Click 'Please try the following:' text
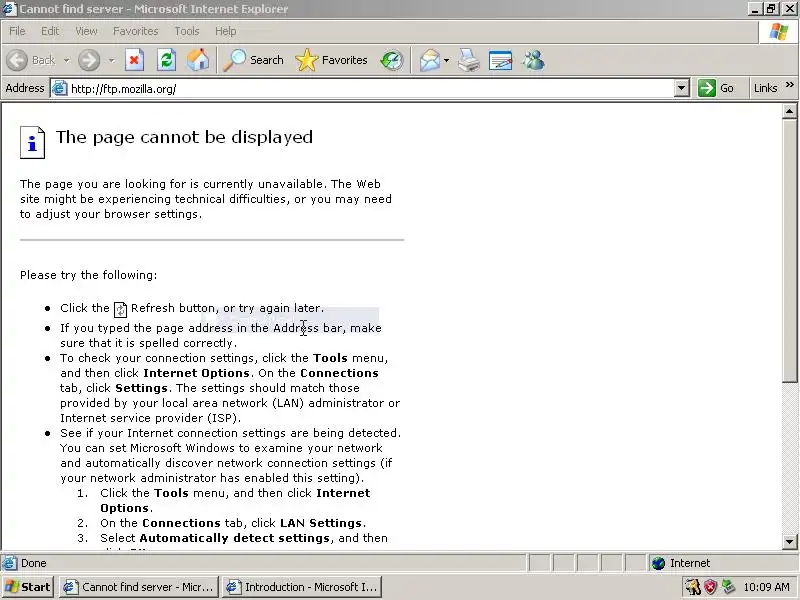Viewport: 800px width, 600px height. tap(88, 275)
